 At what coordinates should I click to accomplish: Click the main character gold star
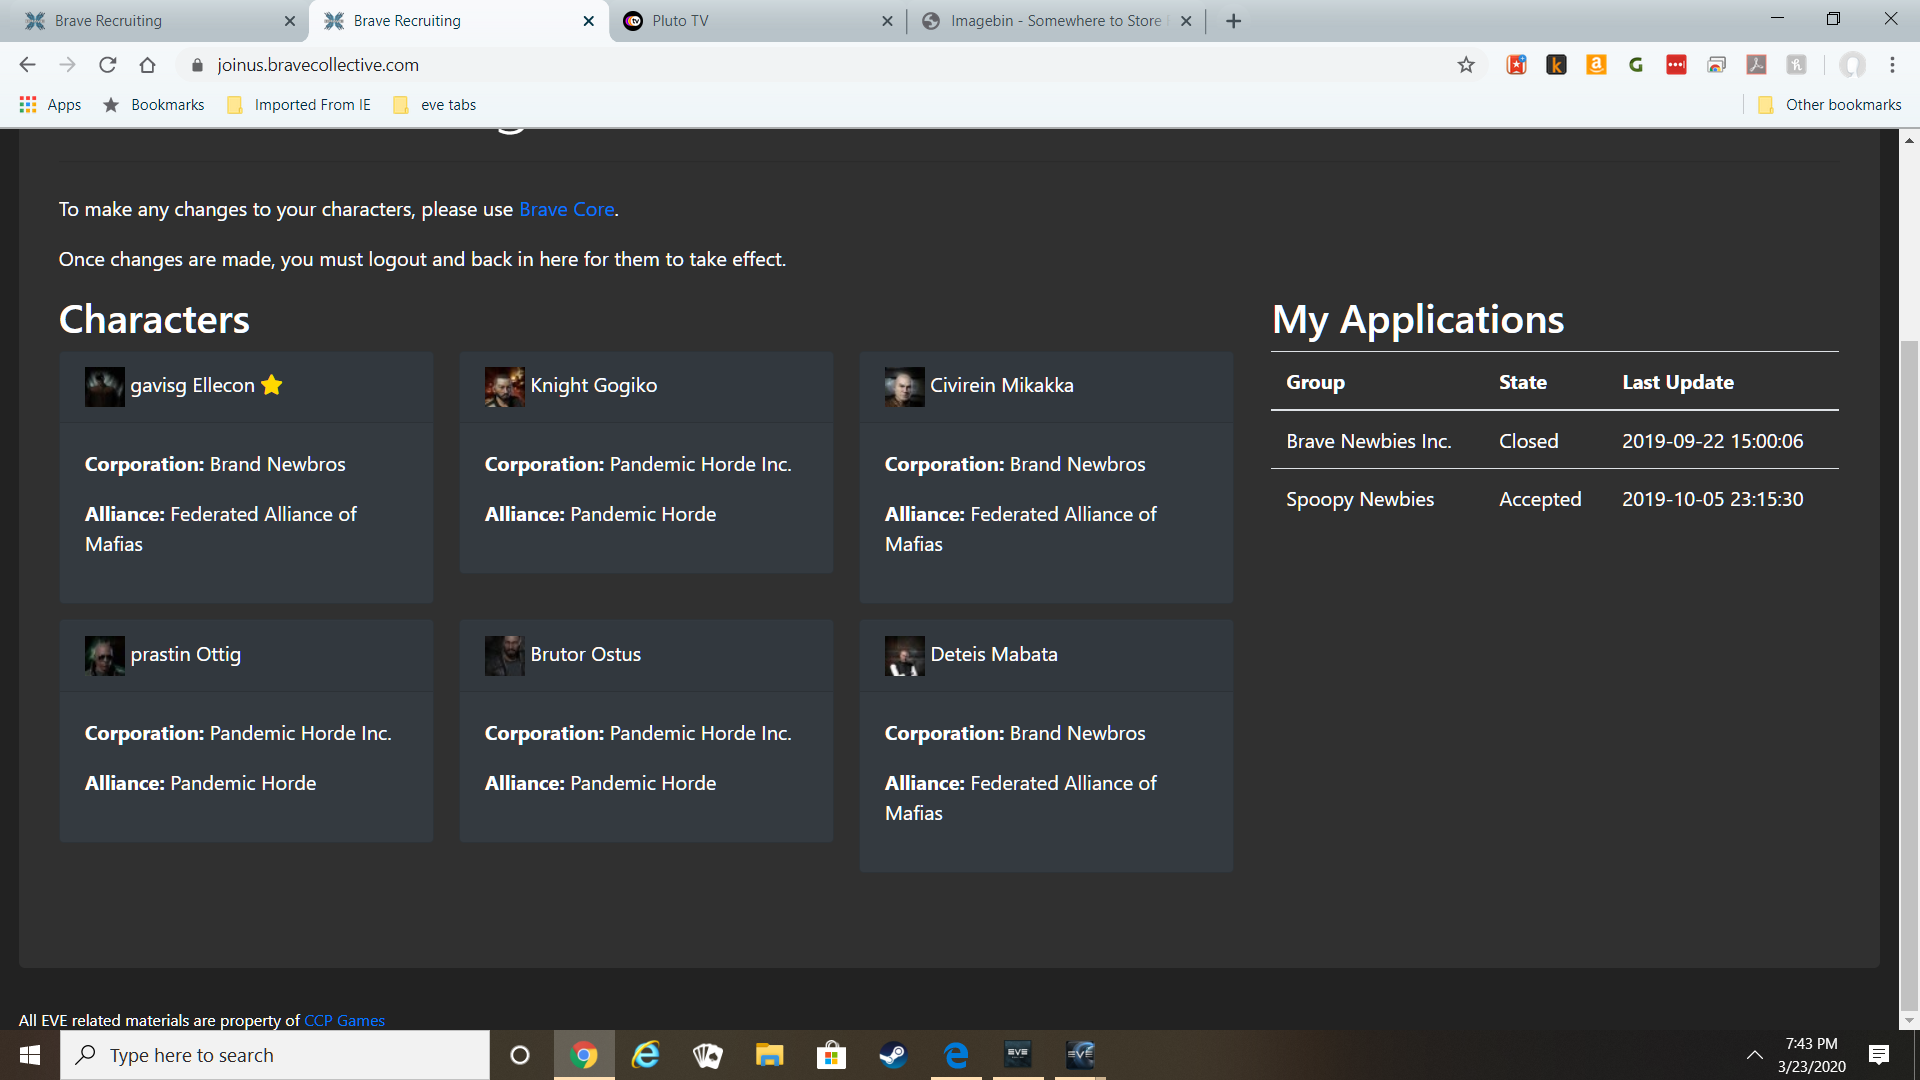272,385
